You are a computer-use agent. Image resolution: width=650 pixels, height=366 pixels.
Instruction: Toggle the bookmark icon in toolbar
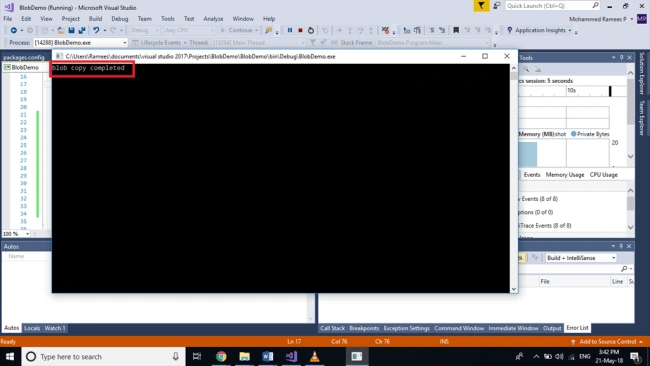point(456,30)
